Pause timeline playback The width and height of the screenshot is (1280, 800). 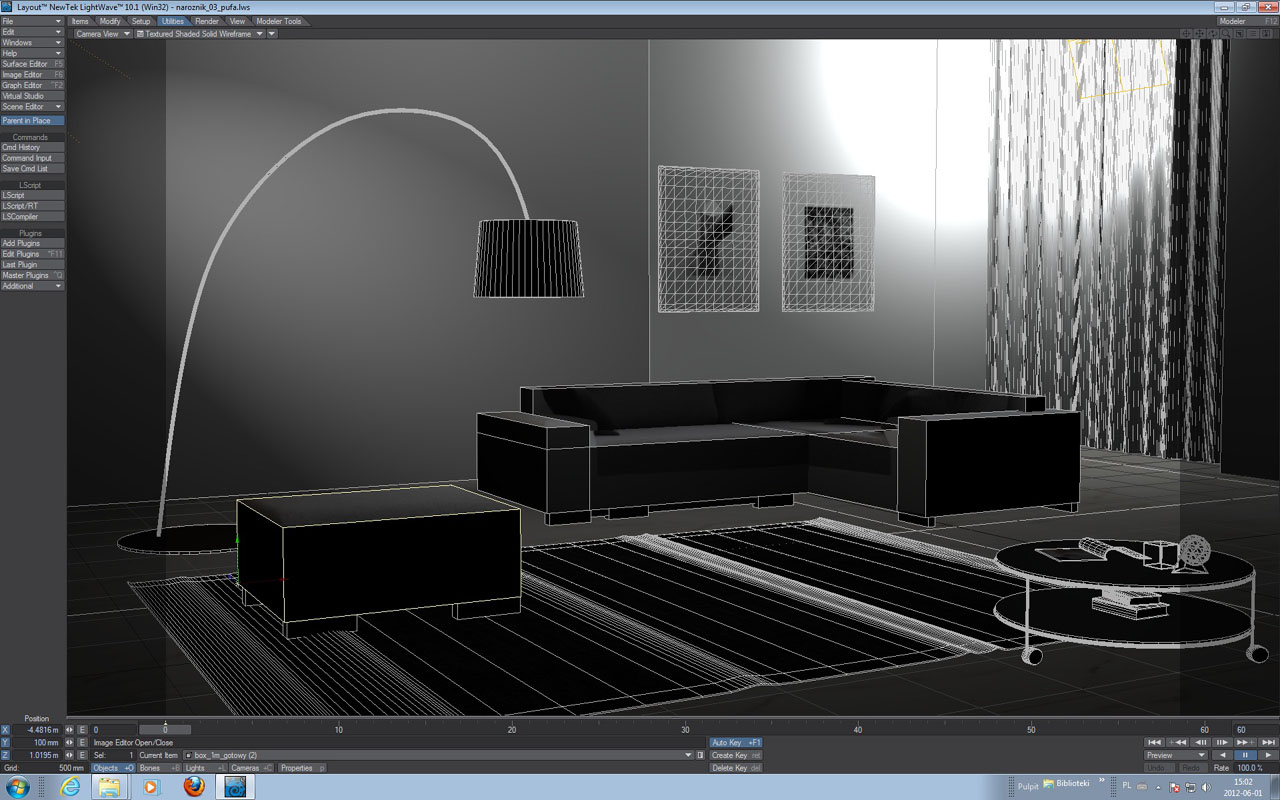(1245, 755)
